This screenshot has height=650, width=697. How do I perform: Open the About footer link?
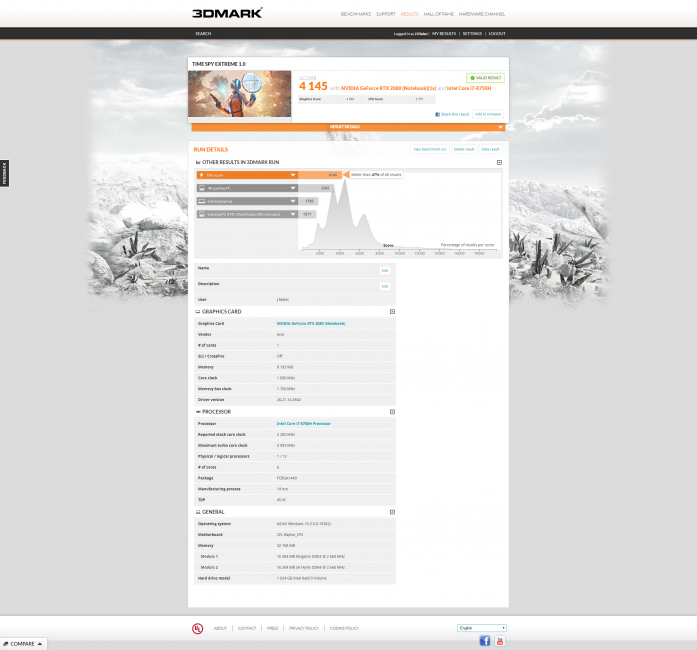220,629
